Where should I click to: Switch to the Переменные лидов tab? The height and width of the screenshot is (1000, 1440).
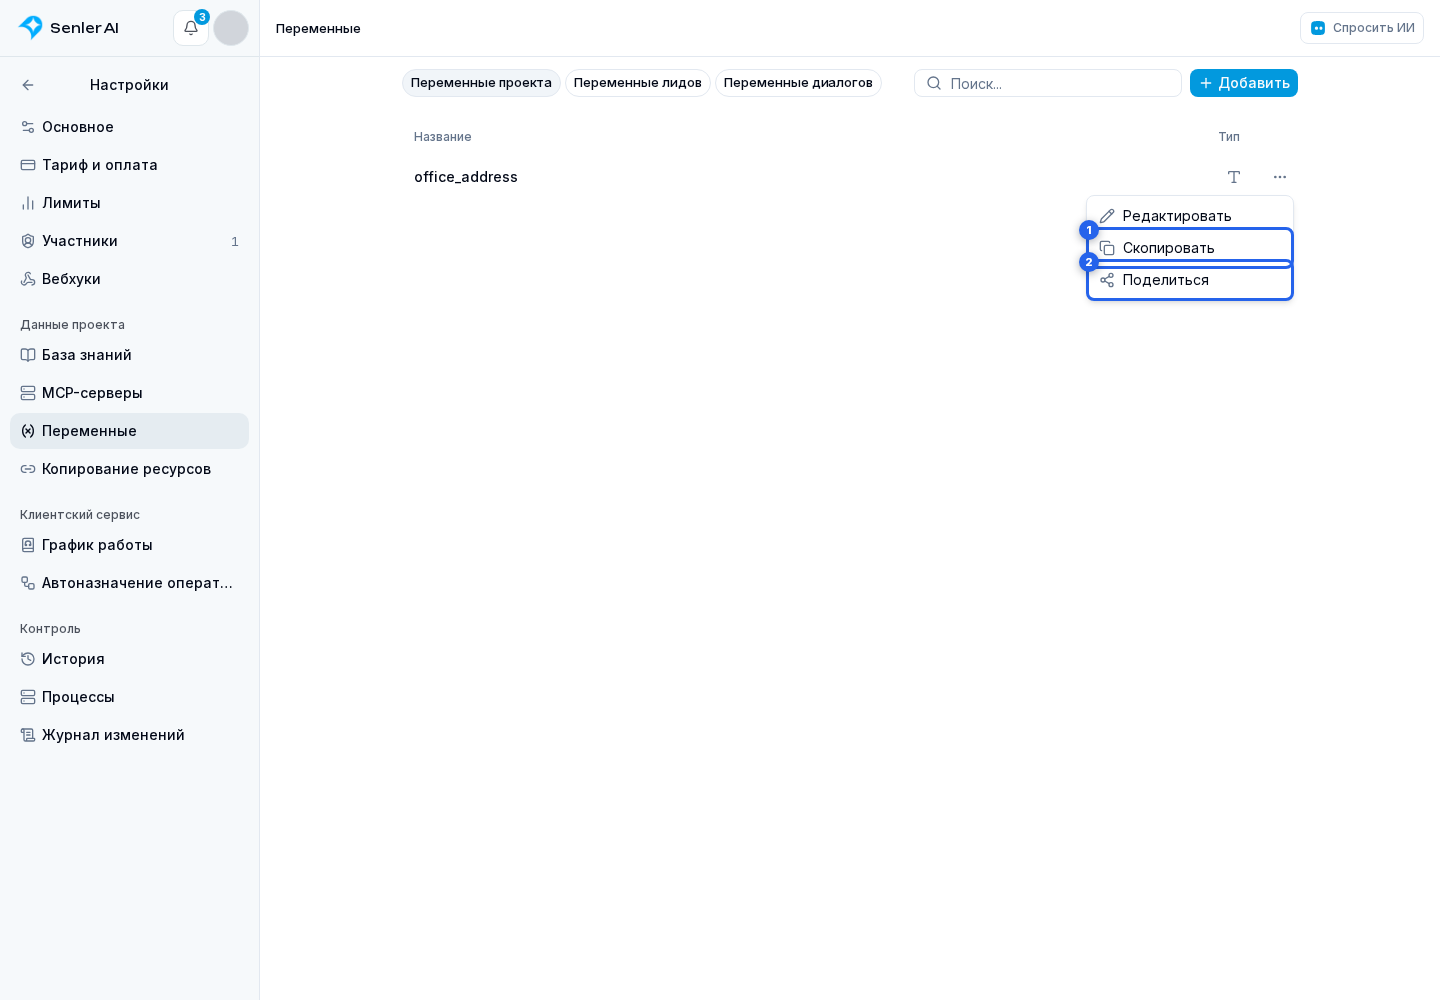(x=638, y=83)
